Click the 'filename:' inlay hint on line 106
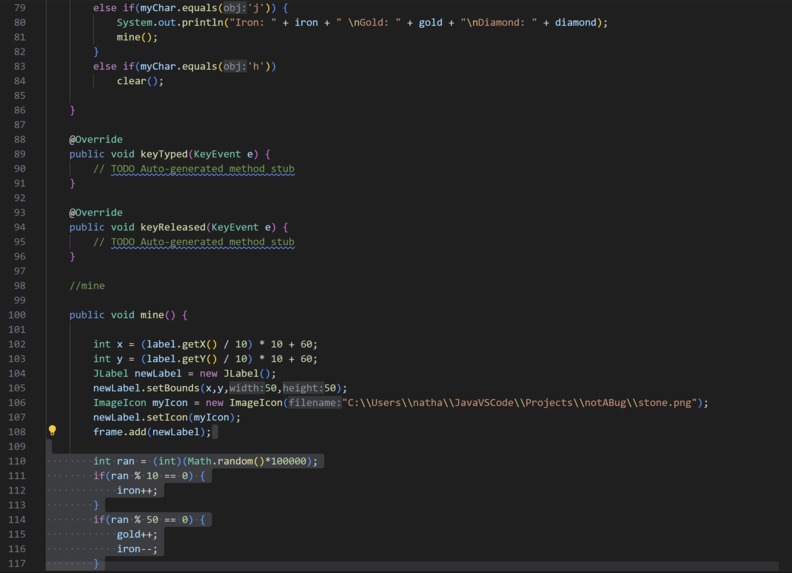The height and width of the screenshot is (573, 792). coord(315,403)
